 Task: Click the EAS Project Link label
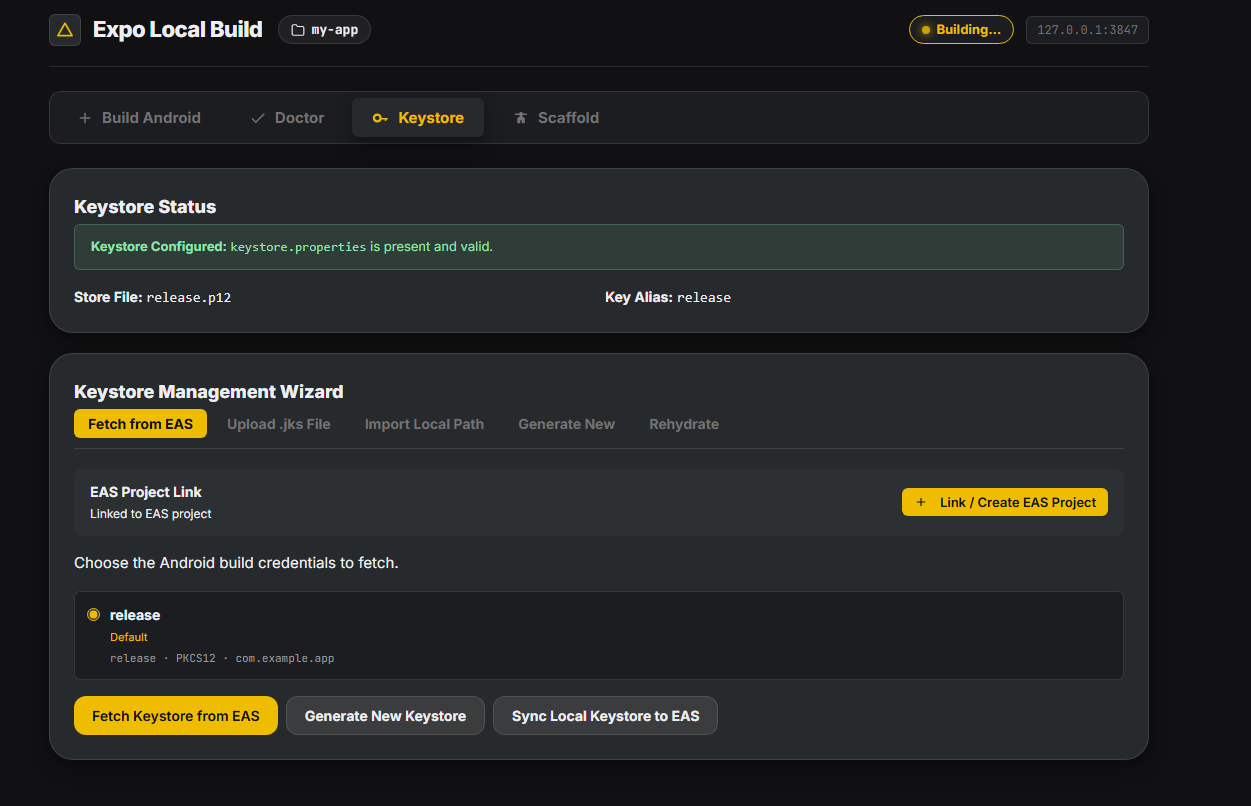click(x=146, y=492)
